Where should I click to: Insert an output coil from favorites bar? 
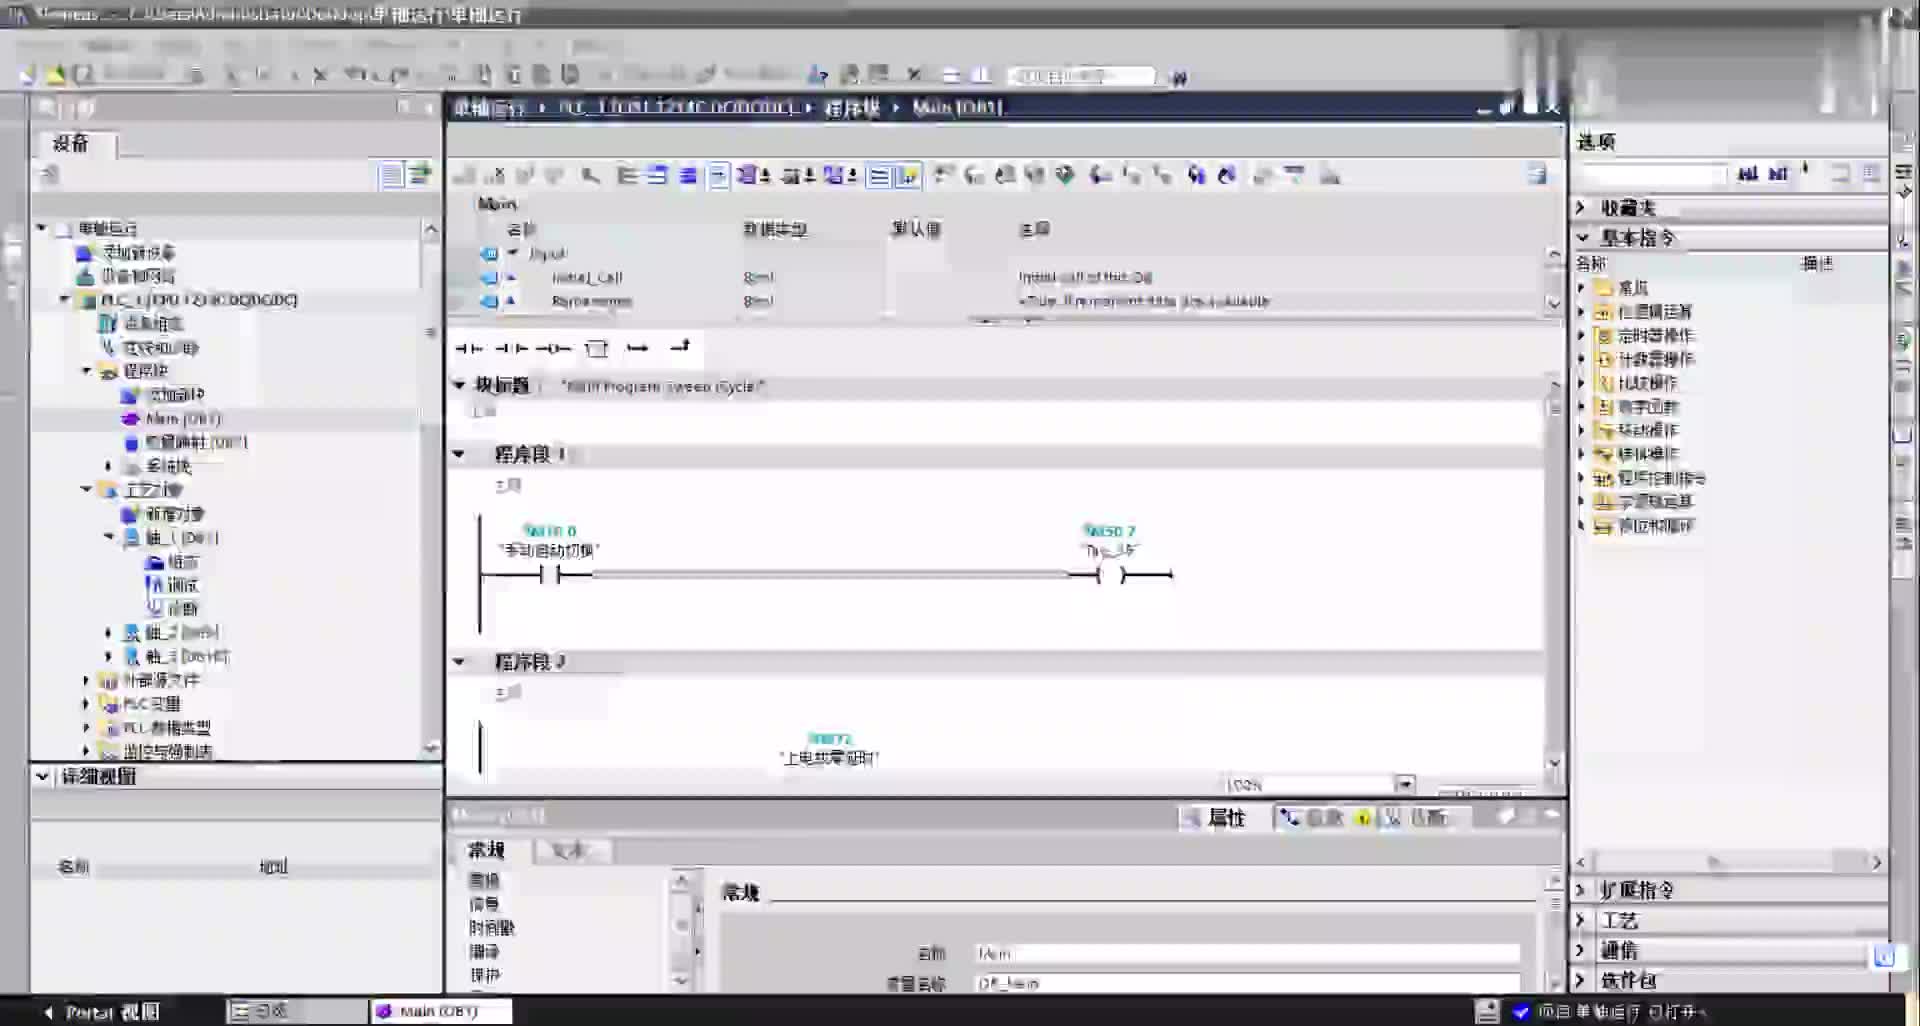pos(553,348)
